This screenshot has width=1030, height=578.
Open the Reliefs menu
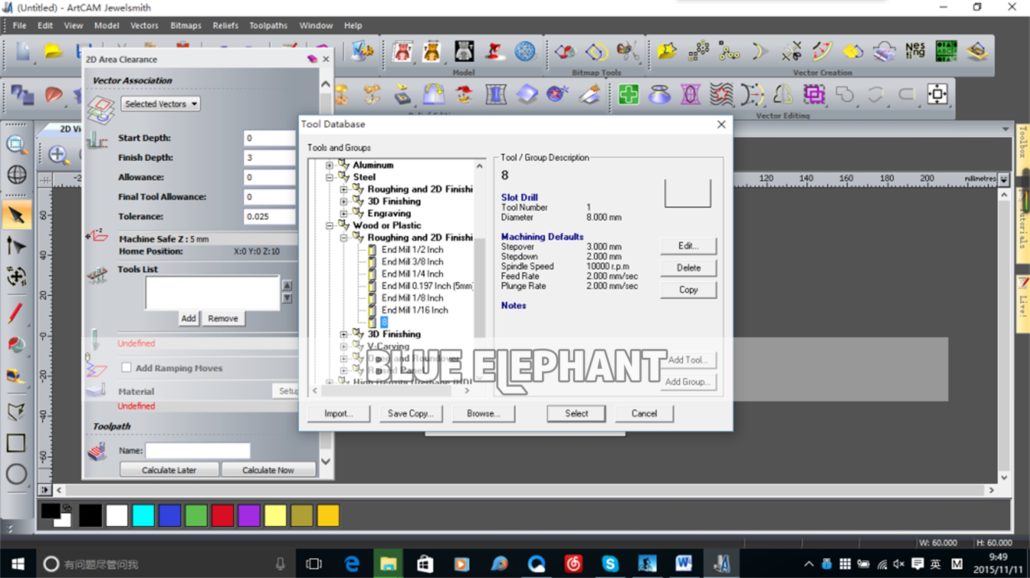pyautogui.click(x=225, y=26)
